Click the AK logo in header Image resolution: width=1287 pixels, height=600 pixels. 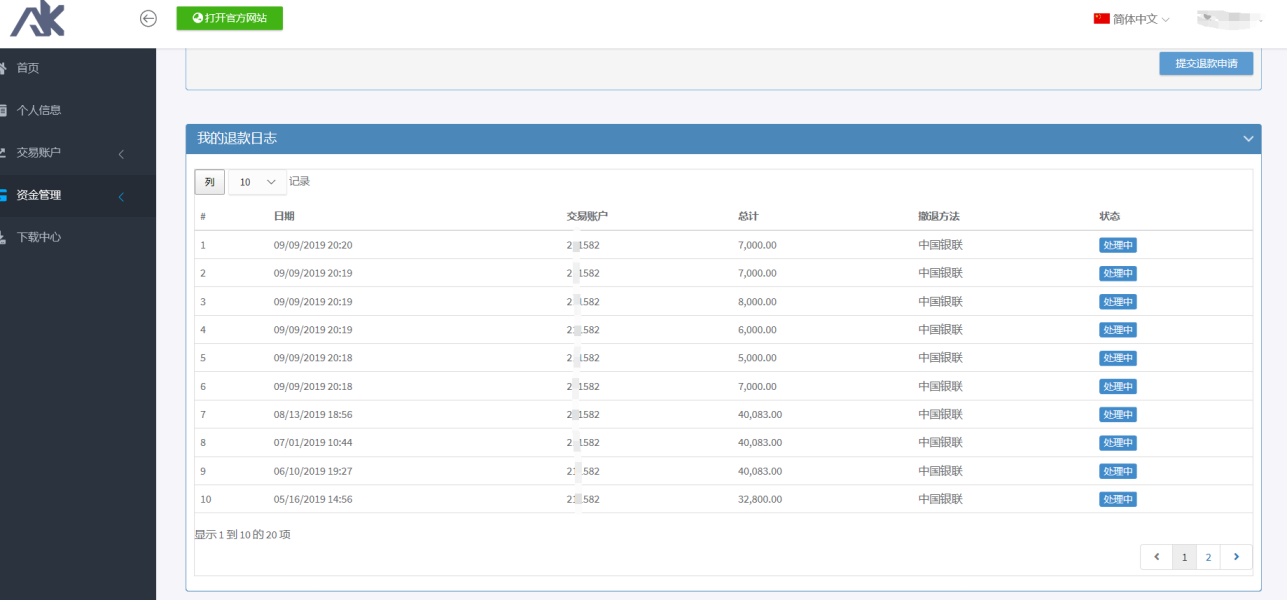pos(37,19)
